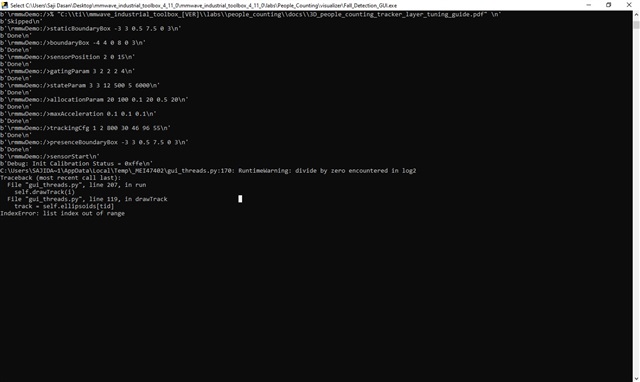Click the line 'sensorPosition 2 0 15'
The height and width of the screenshot is (382, 640).
(x=68, y=57)
